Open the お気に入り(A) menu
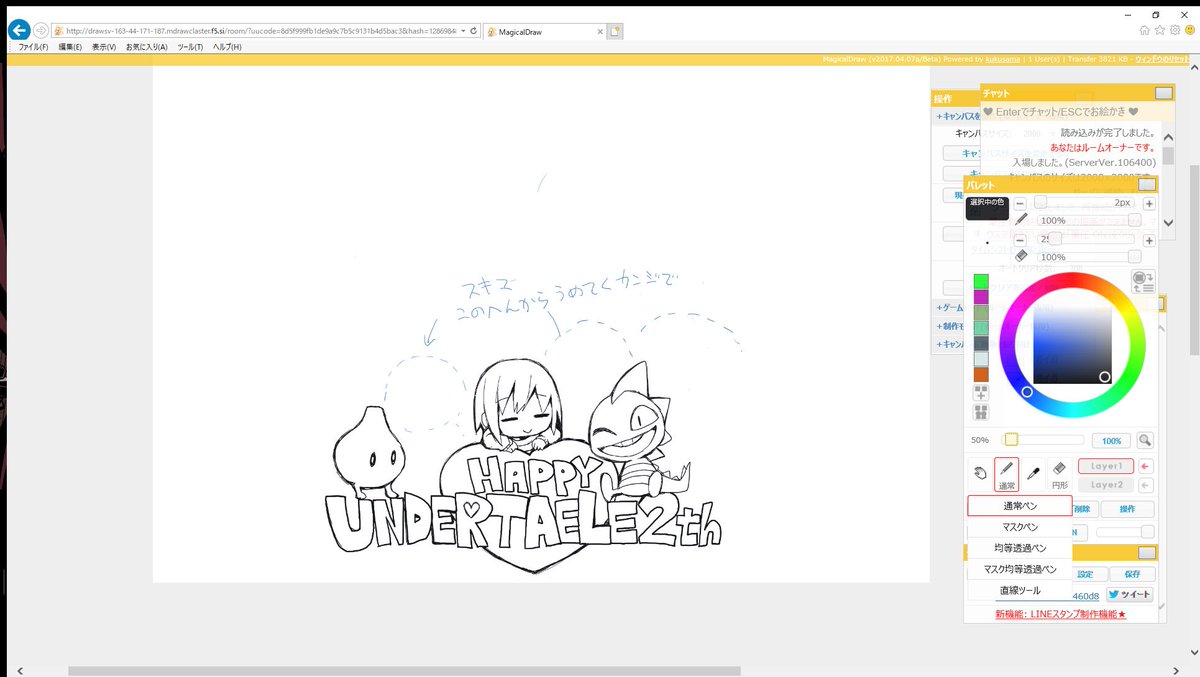Viewport: 1200px width, 677px height. (146, 47)
